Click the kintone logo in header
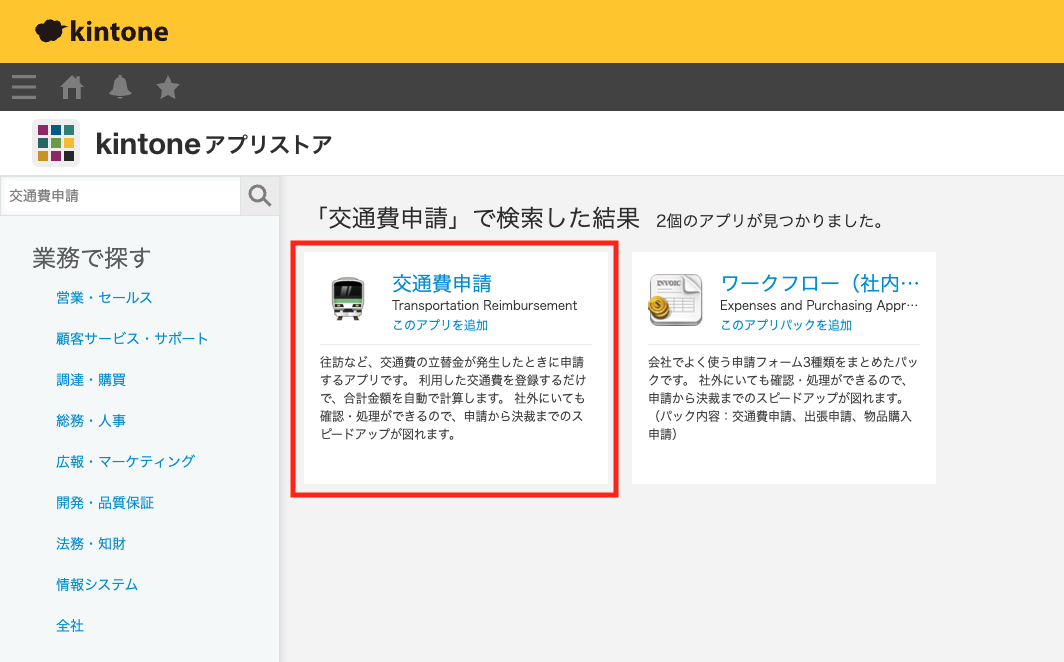The width and height of the screenshot is (1064, 662). point(102,31)
